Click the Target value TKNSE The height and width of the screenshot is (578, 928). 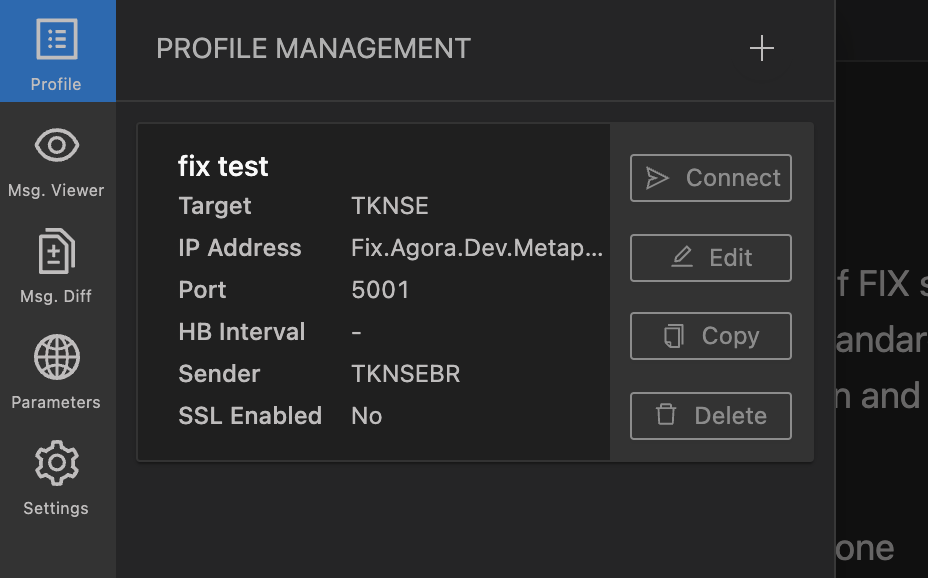pos(390,206)
